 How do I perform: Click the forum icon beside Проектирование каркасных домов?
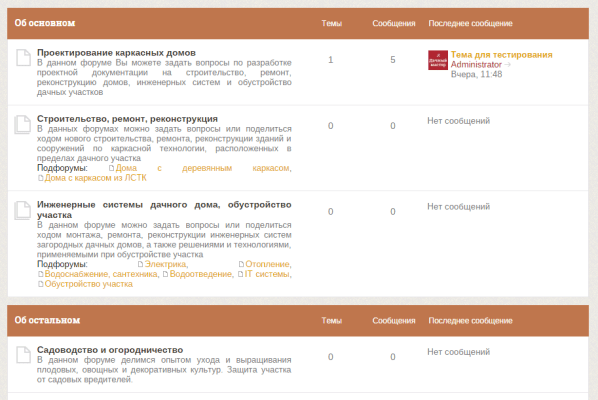pyautogui.click(x=23, y=58)
